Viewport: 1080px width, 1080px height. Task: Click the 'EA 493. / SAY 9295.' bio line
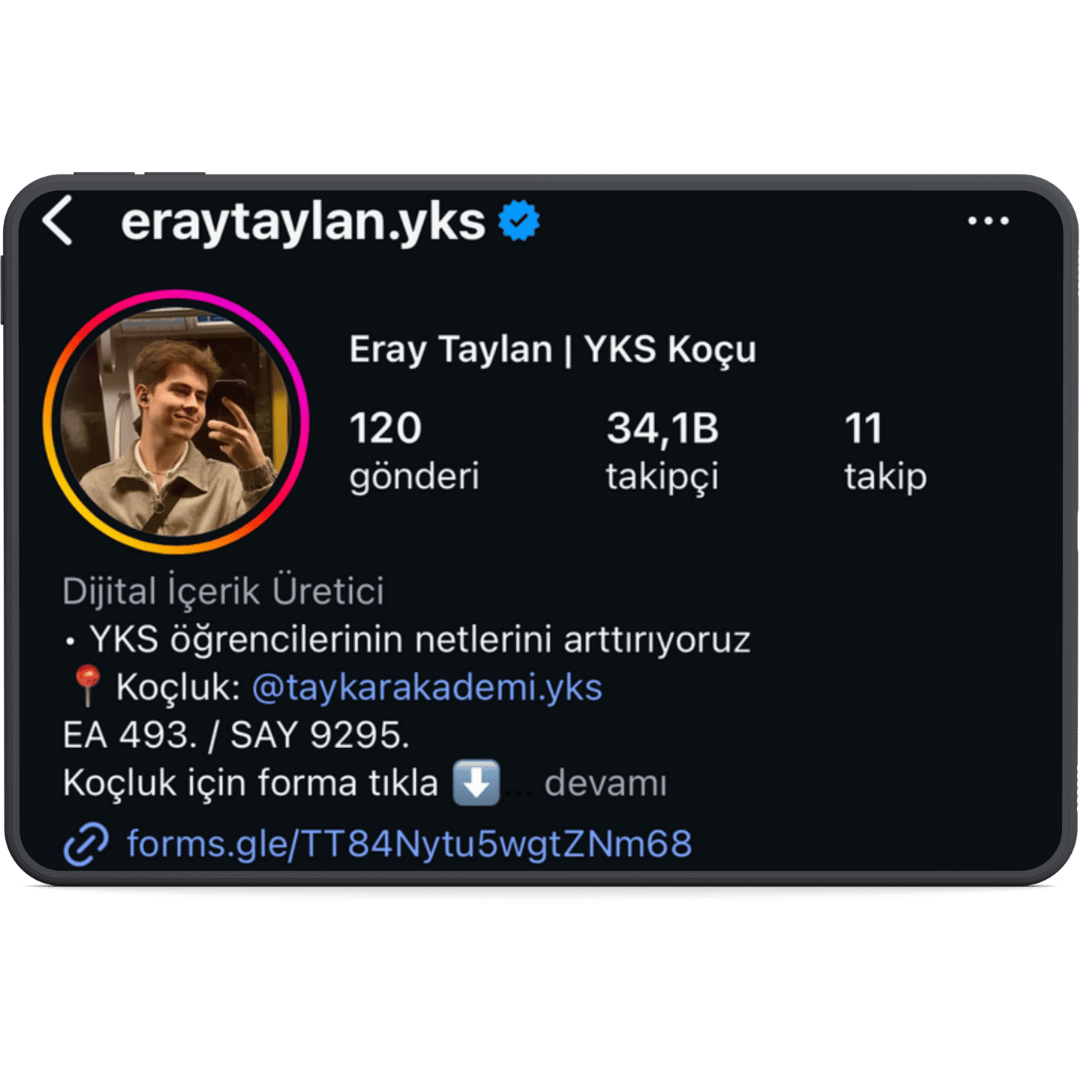click(236, 735)
